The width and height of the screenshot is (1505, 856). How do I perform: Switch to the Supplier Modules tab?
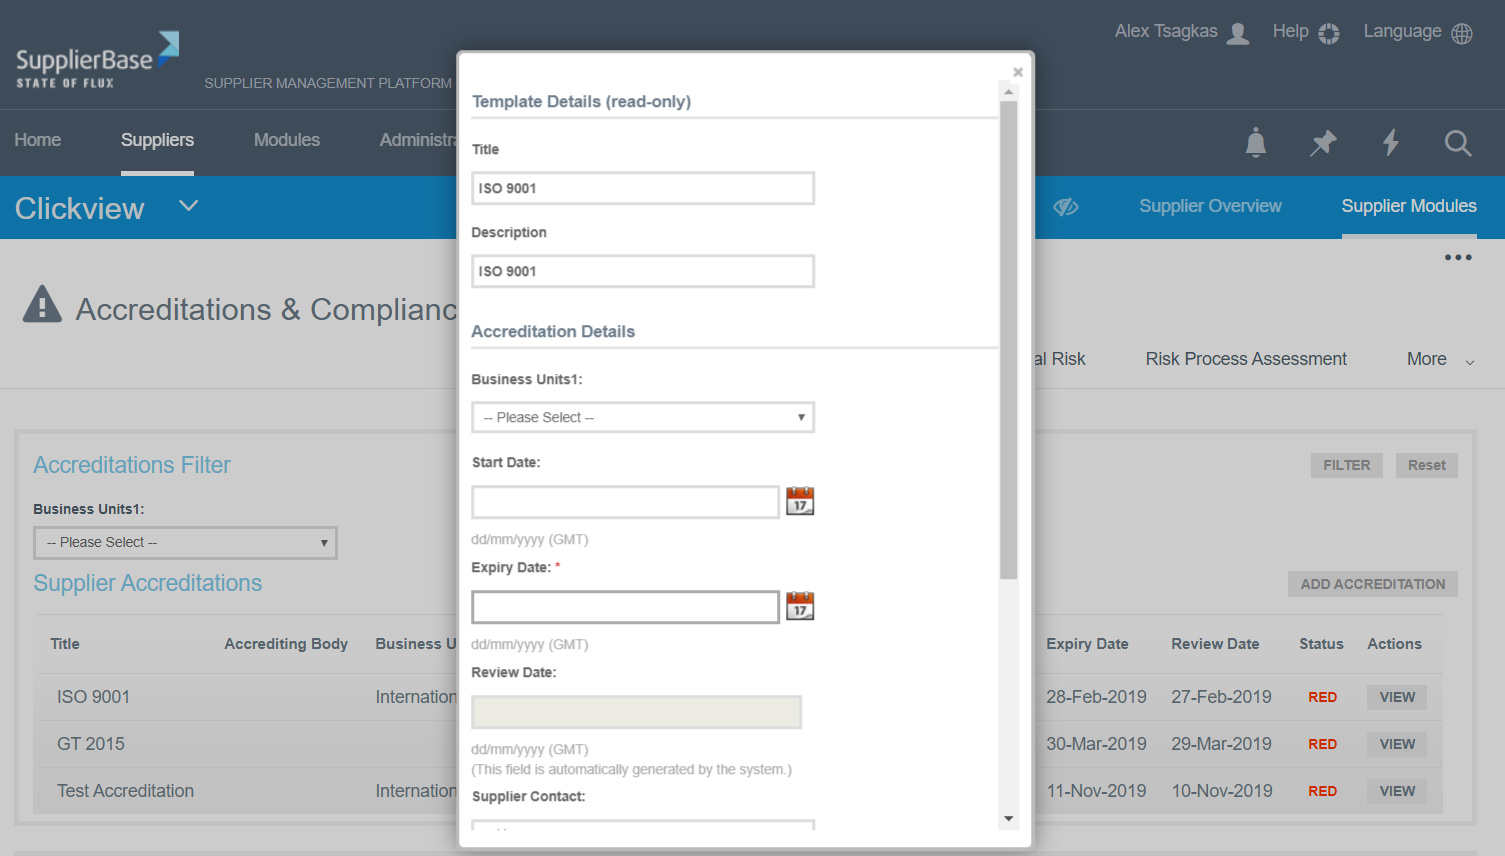point(1409,206)
